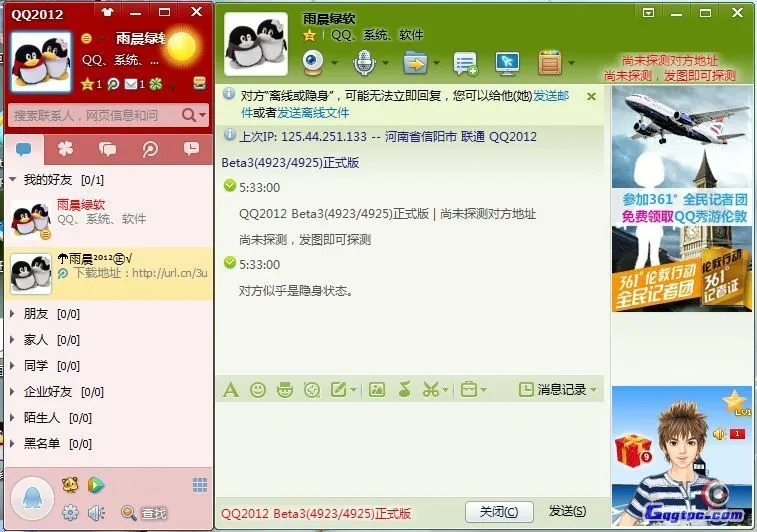Open dropdown arrow beside 消息记录
The width and height of the screenshot is (757, 532).
point(593,390)
